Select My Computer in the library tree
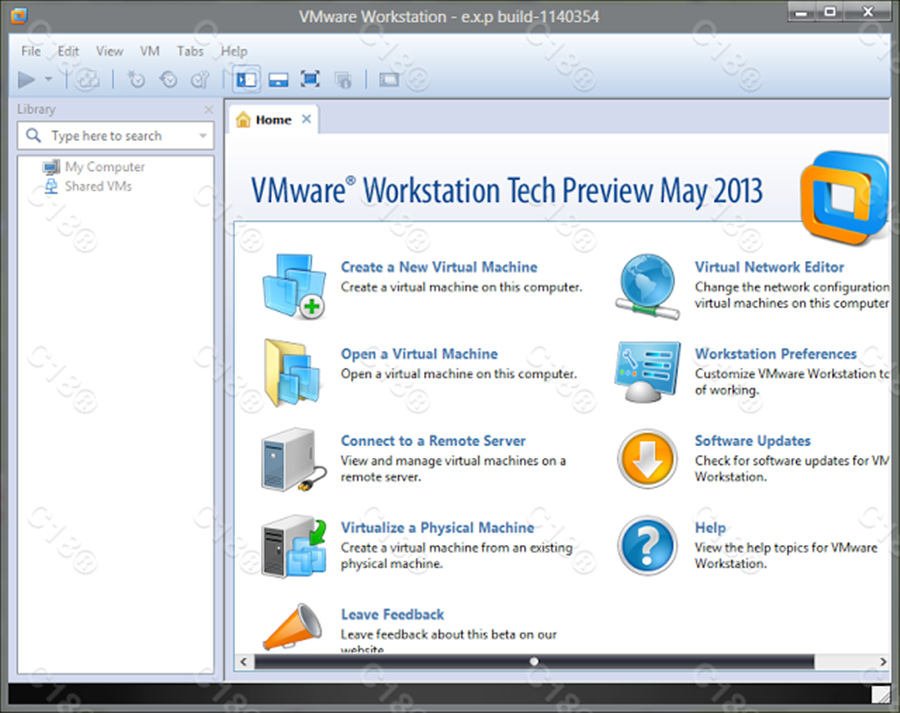Screen dimensions: 900x713 104,167
